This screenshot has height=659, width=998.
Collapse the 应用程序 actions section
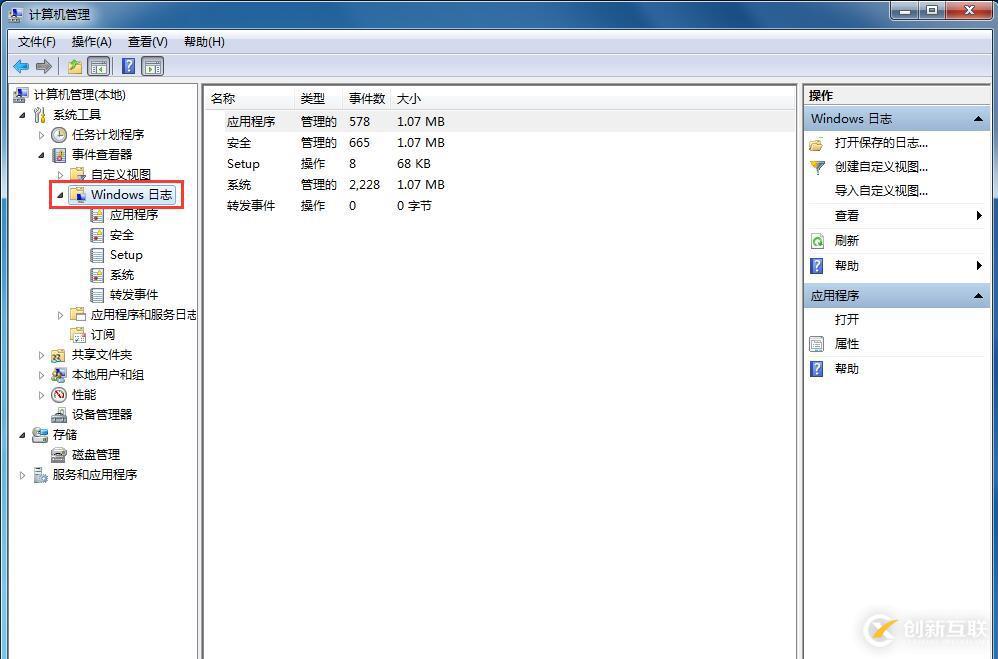pyautogui.click(x=978, y=296)
